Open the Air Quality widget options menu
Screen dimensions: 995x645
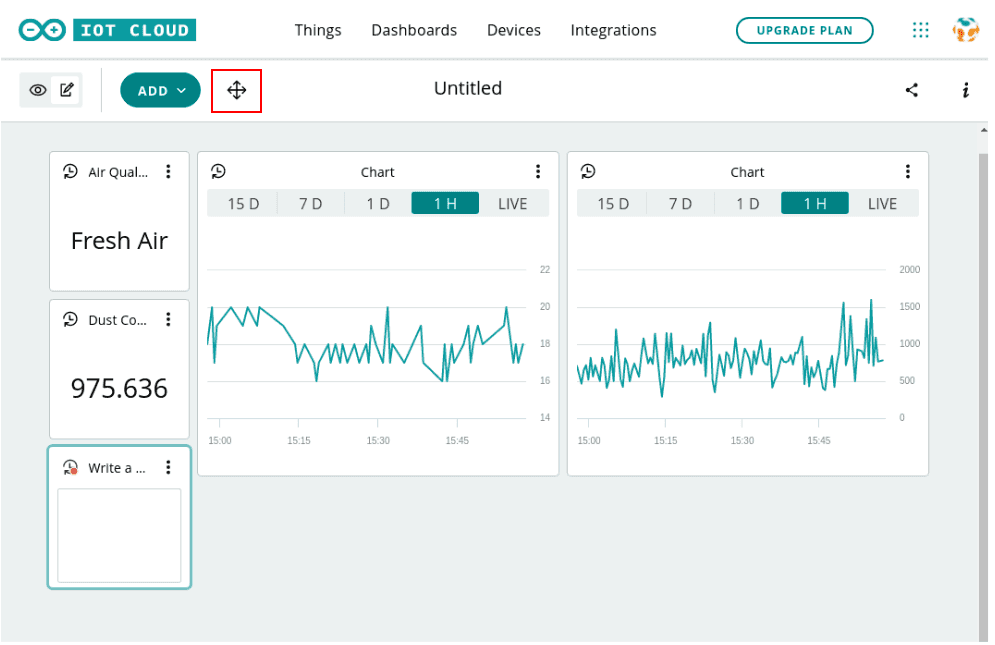coord(168,172)
